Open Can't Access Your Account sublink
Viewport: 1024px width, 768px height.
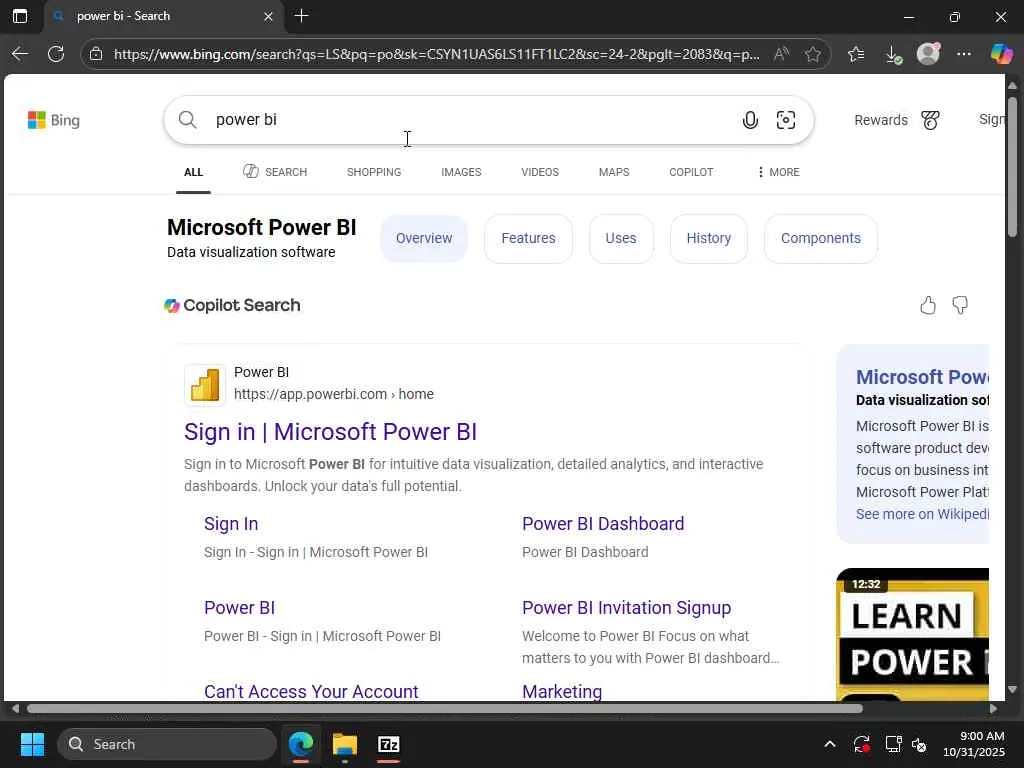click(x=311, y=691)
